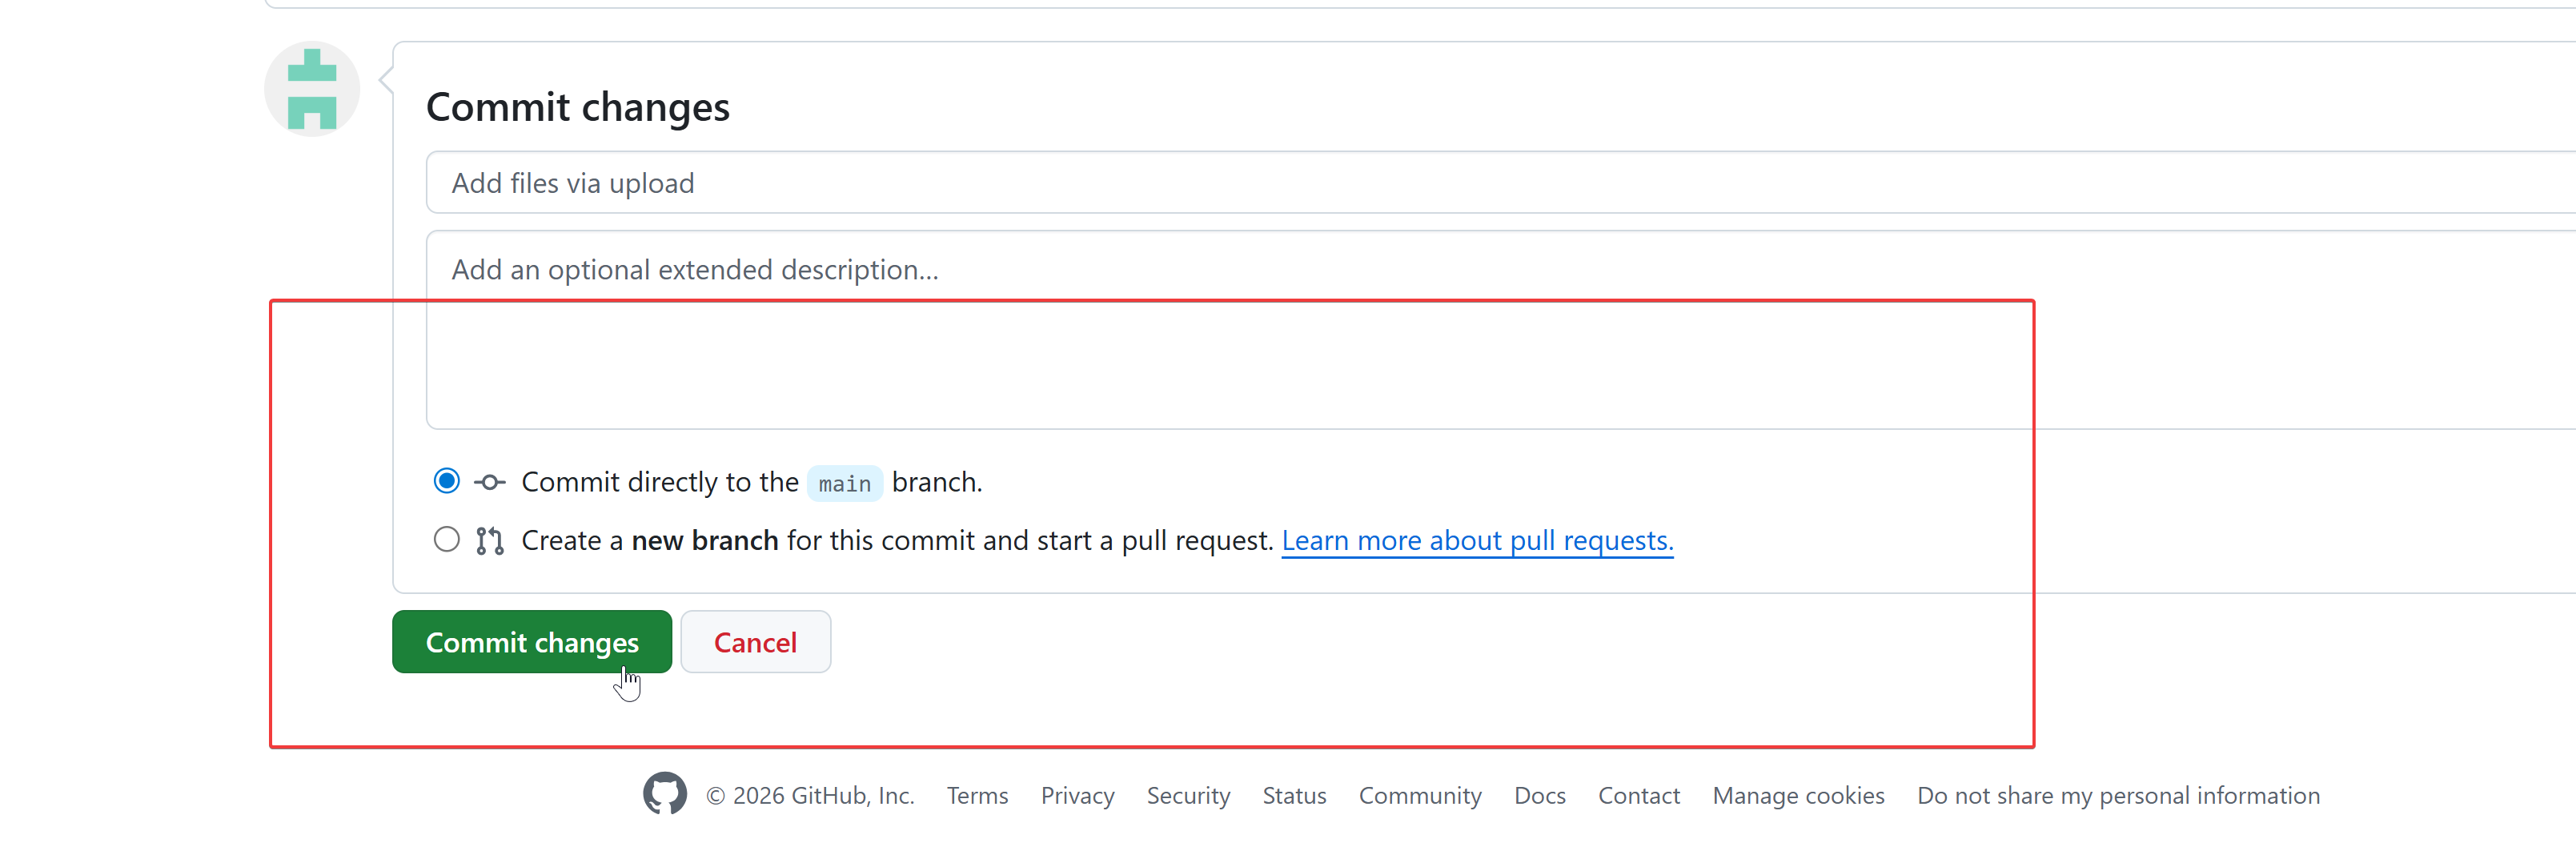2576x867 pixels.
Task: Select create new branch radio button
Action: [446, 540]
